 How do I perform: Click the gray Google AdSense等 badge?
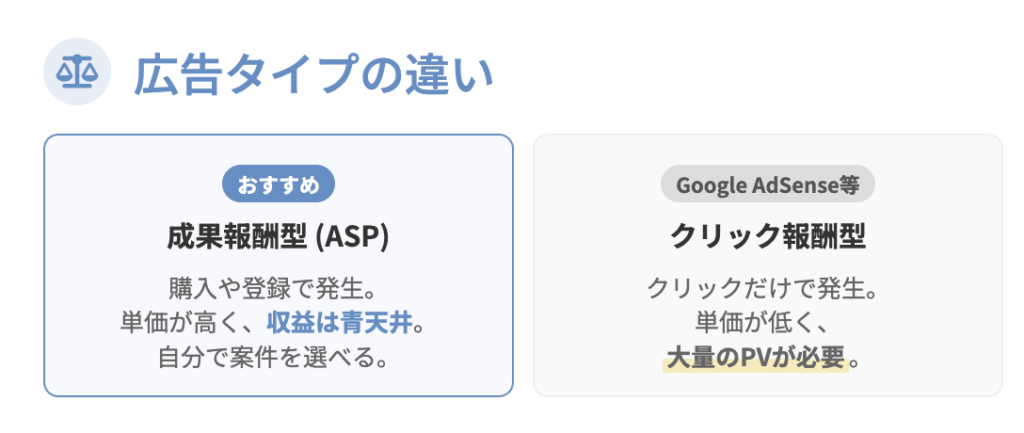[767, 184]
